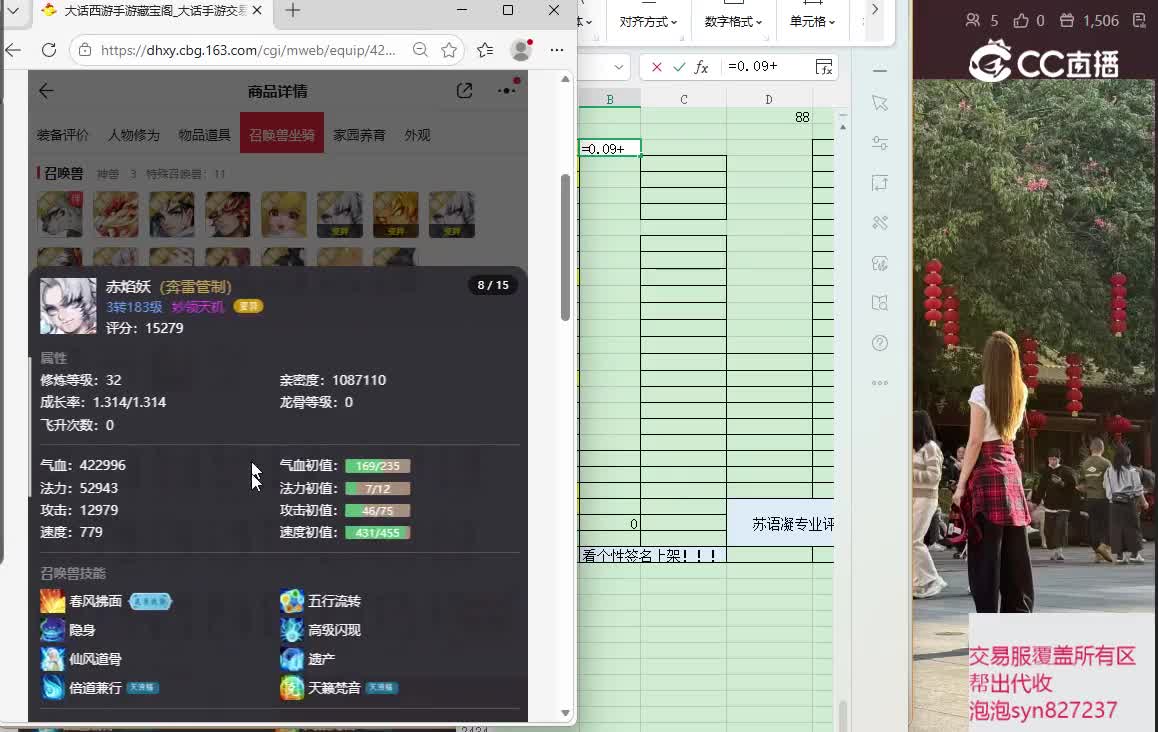Open the 数字格式 dropdown in spreadsheet

(733, 22)
